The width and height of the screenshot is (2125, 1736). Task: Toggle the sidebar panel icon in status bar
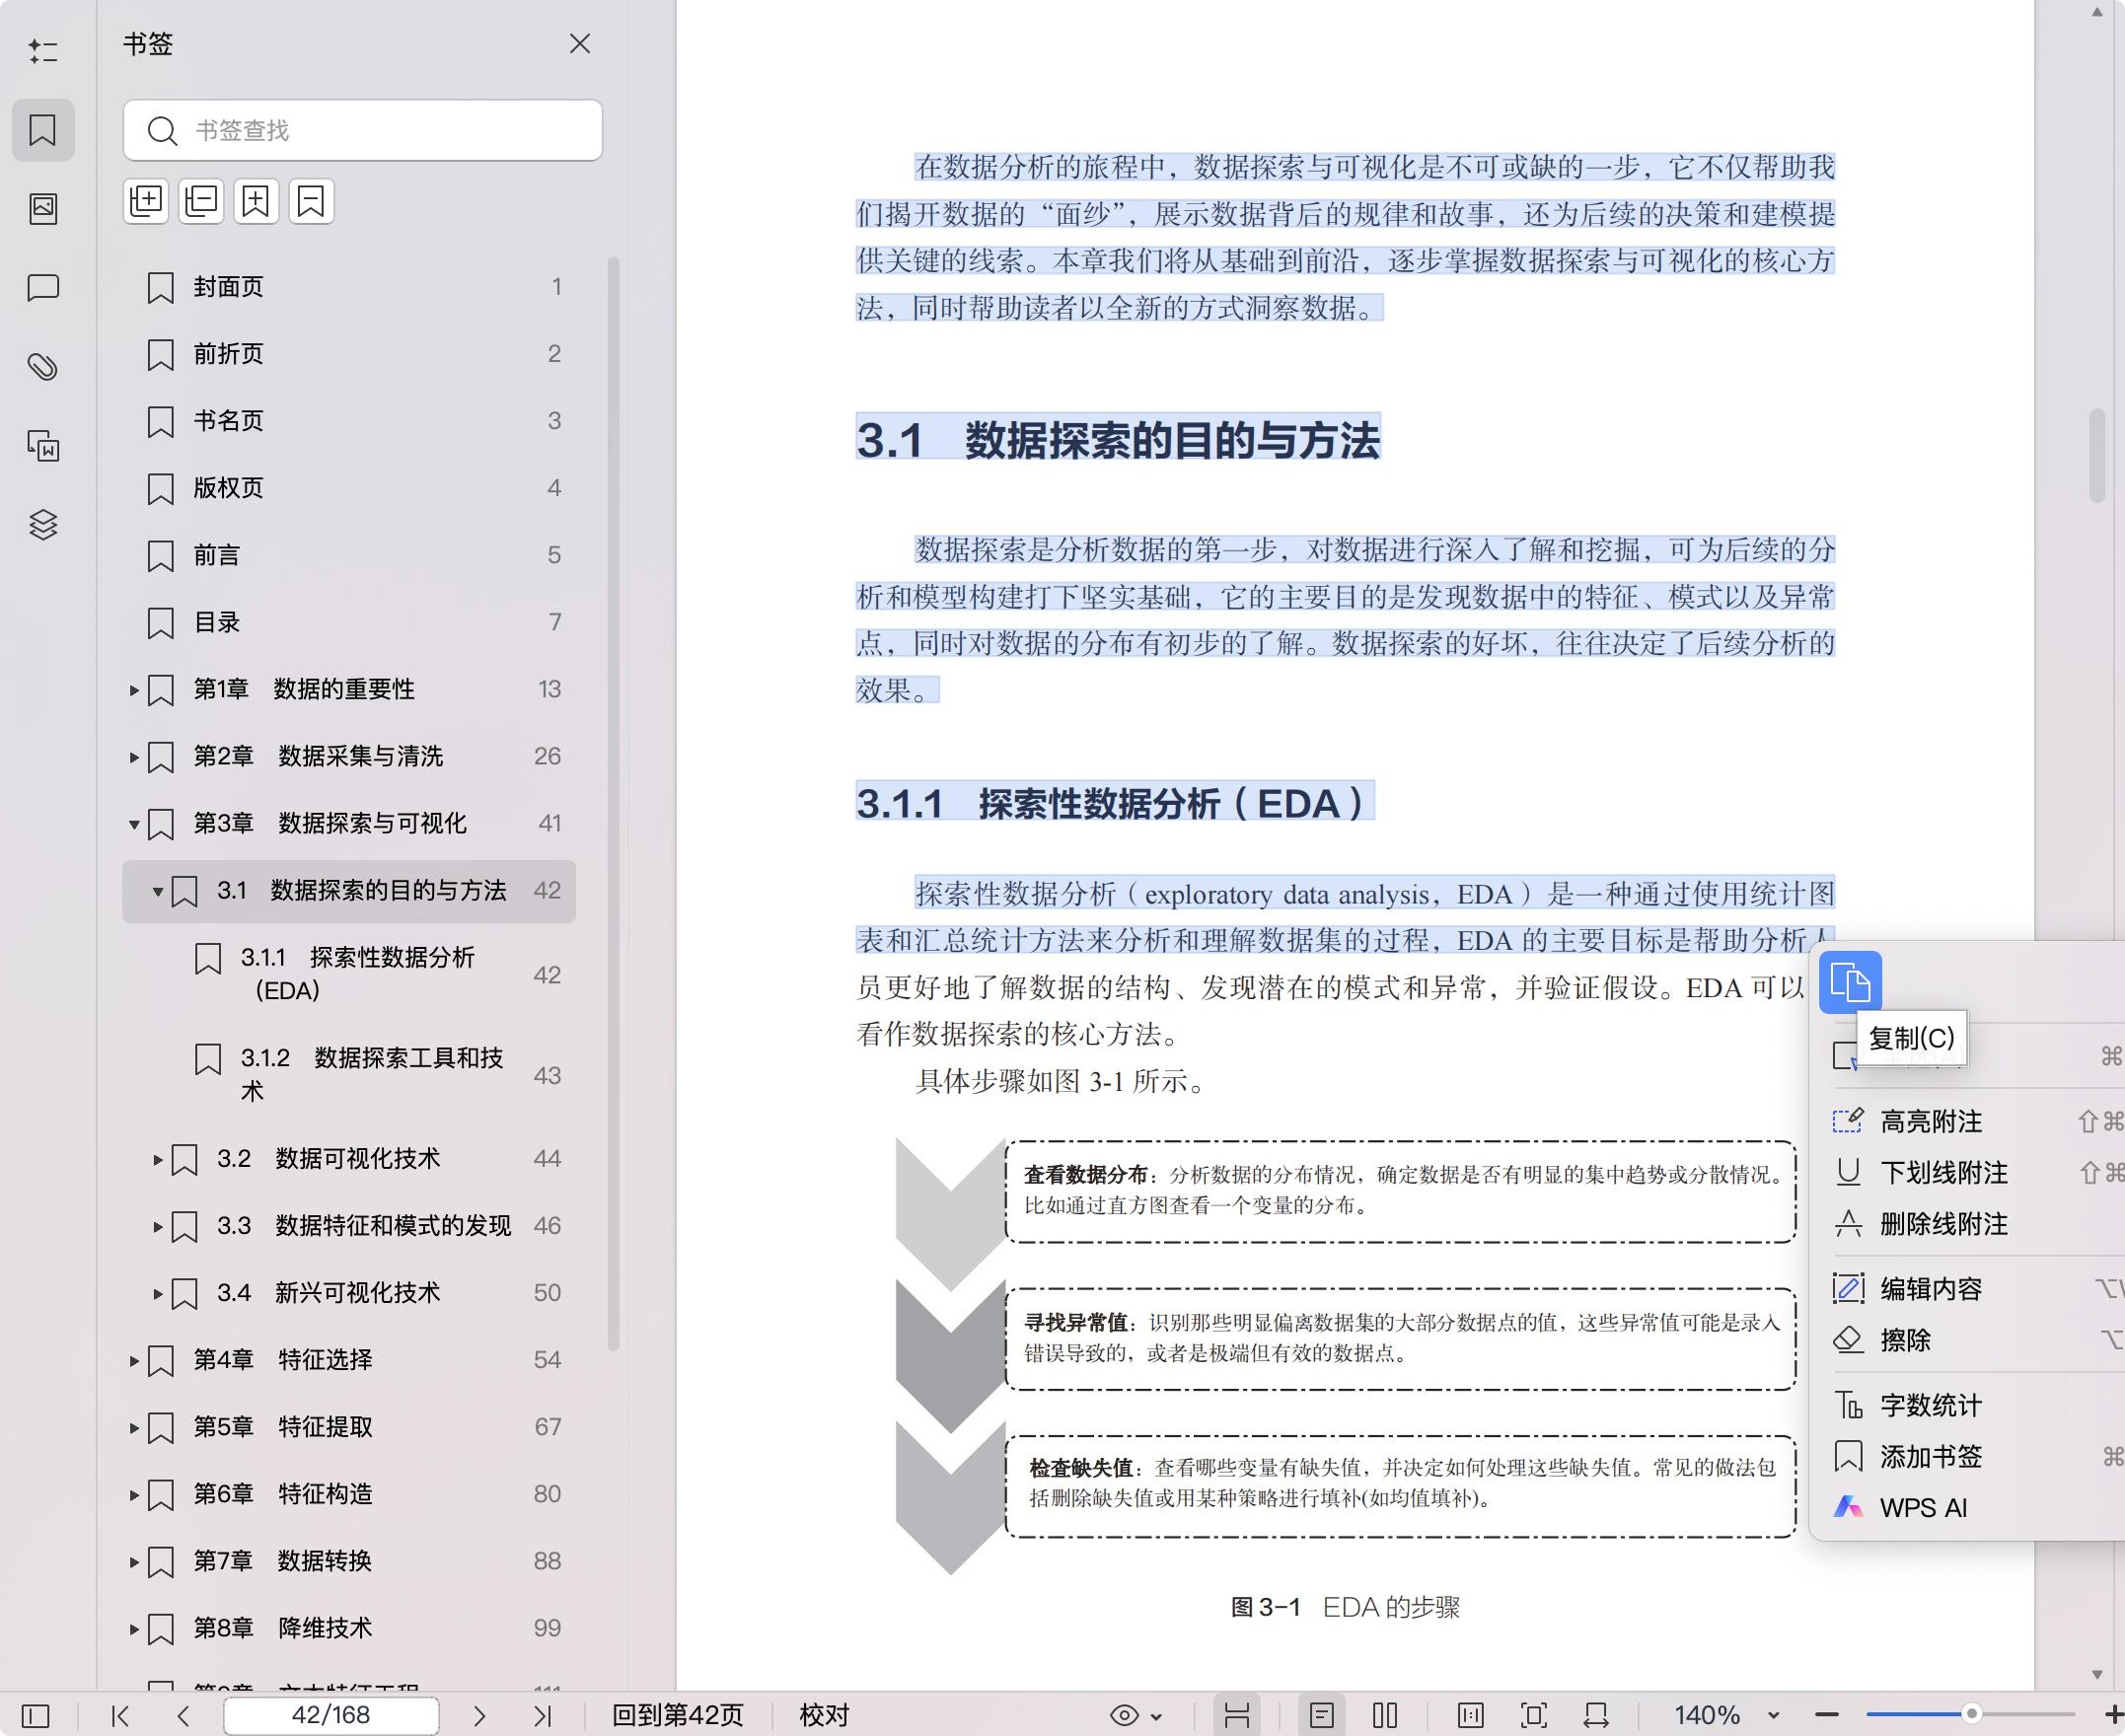pos(36,1716)
